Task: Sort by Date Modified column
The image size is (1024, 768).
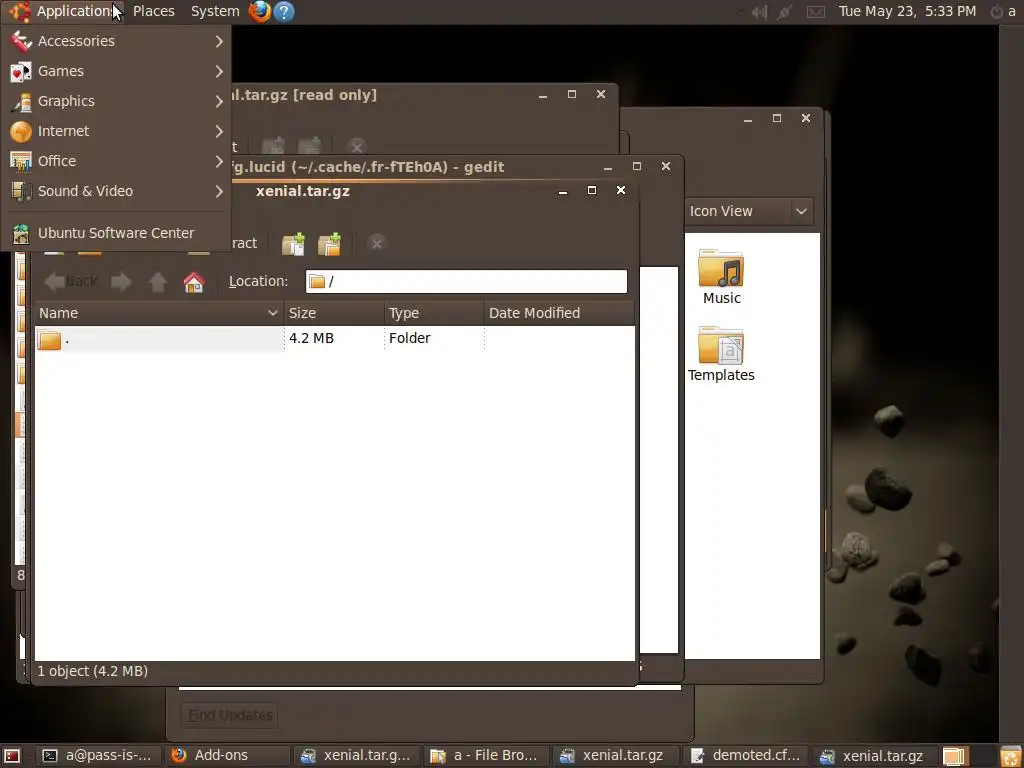Action: pyautogui.click(x=559, y=313)
